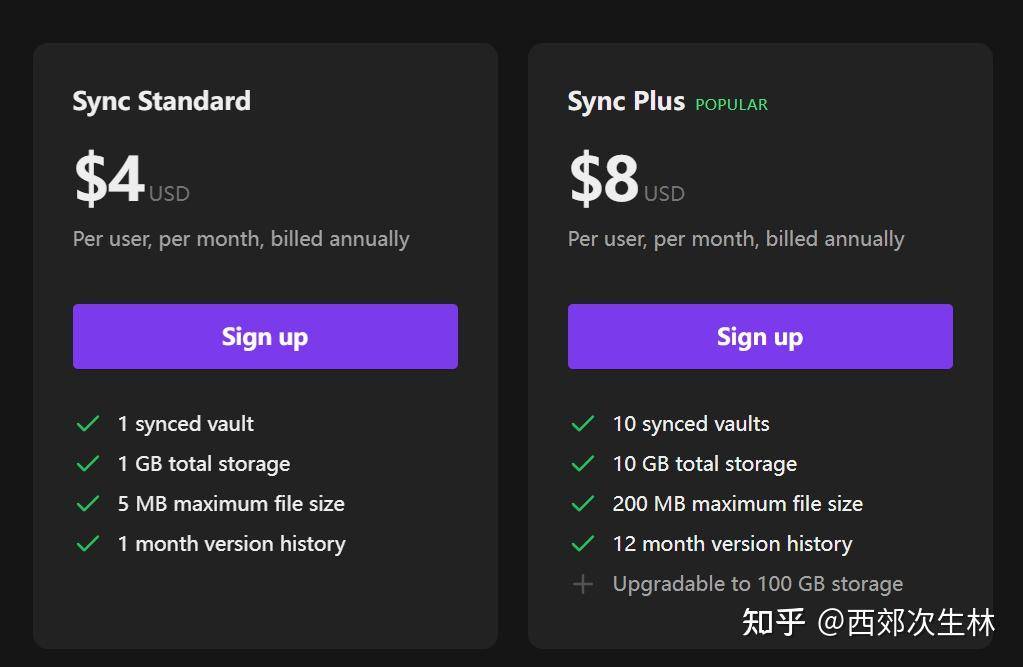Image resolution: width=1023 pixels, height=667 pixels.
Task: Click the $4 USD price
Action: pyautogui.click(x=132, y=178)
